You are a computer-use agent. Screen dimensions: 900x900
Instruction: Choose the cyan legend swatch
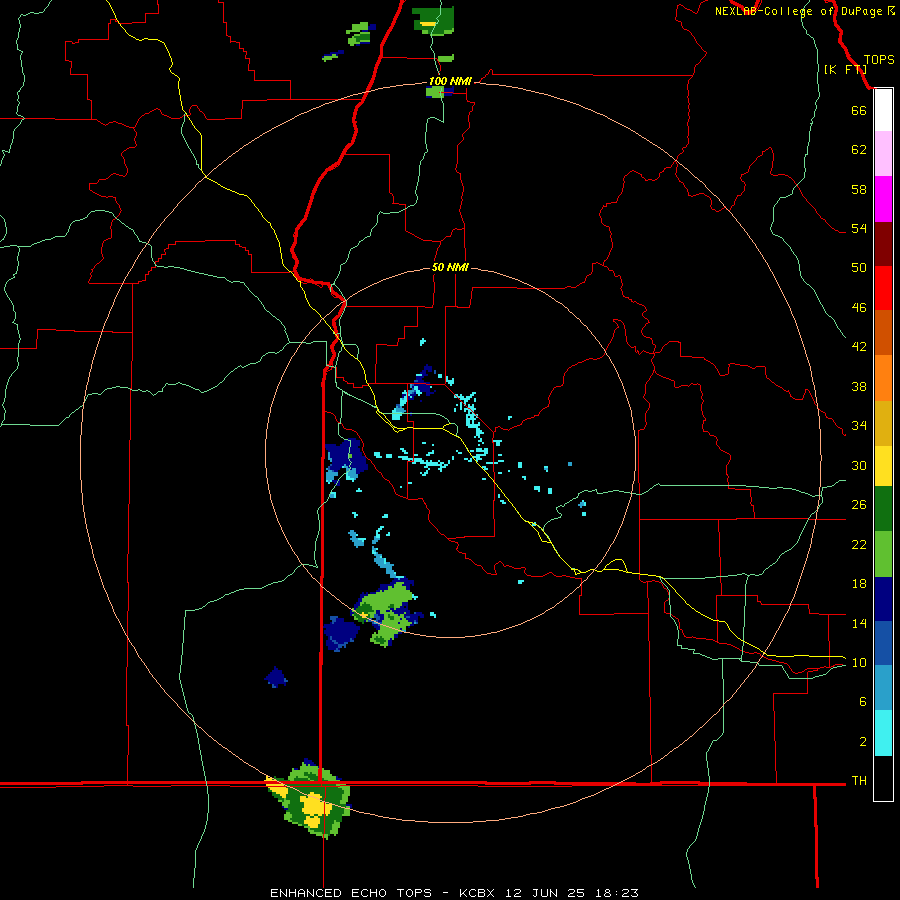pos(883,733)
